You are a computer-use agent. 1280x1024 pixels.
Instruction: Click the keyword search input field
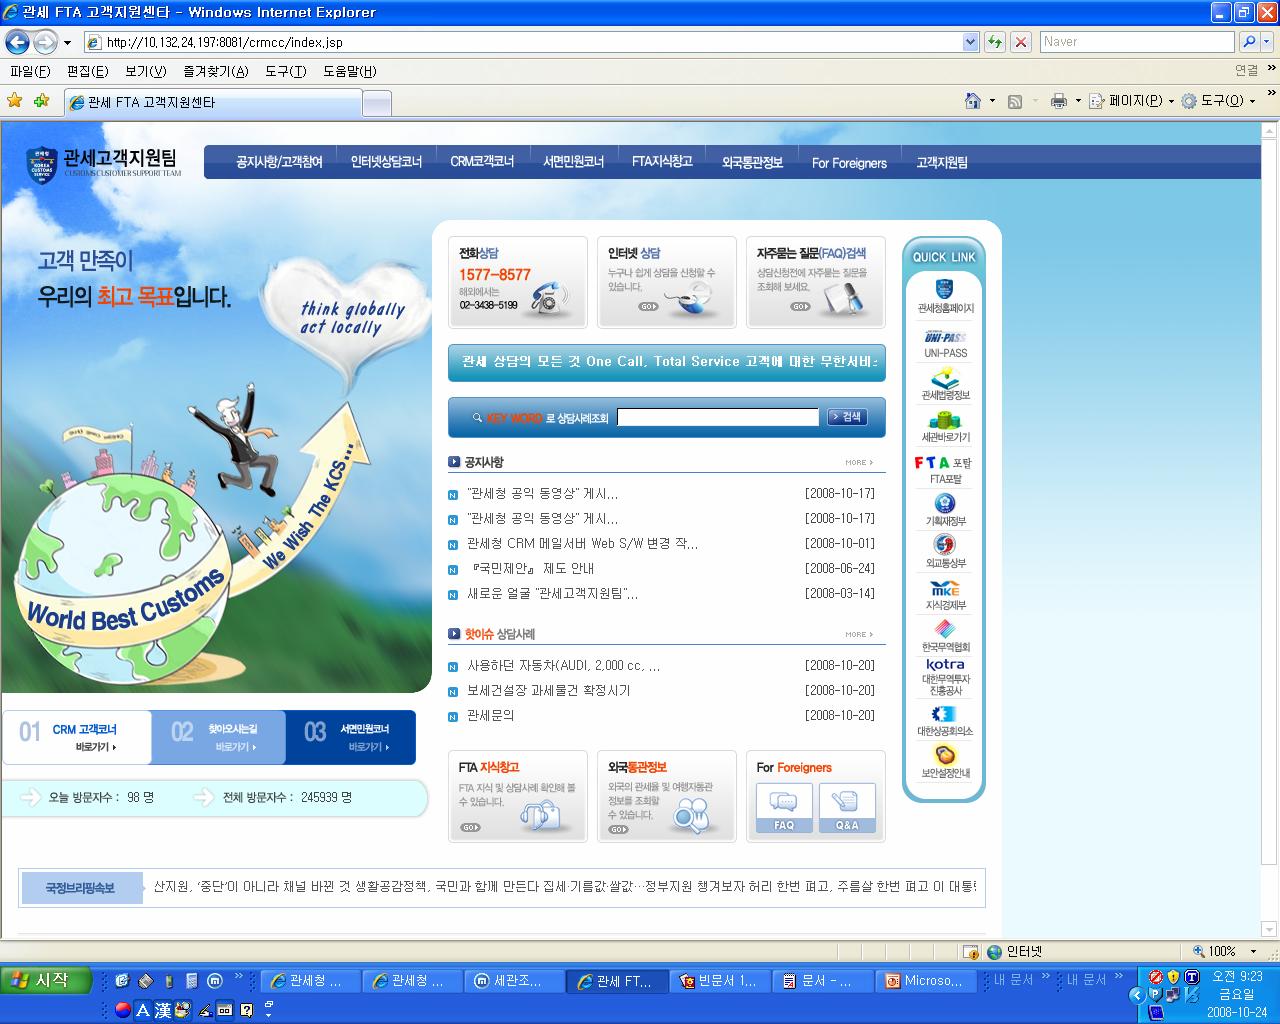[717, 417]
